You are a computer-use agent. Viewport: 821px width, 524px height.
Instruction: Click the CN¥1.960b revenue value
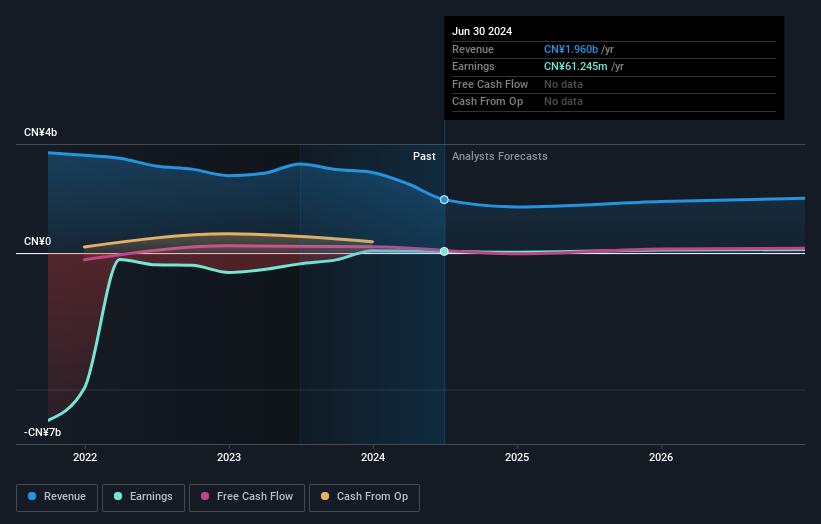tap(571, 49)
